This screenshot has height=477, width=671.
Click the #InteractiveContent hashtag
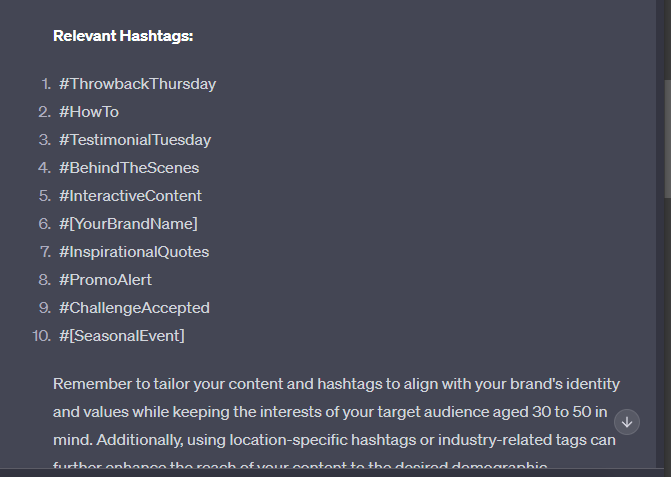[x=130, y=196]
